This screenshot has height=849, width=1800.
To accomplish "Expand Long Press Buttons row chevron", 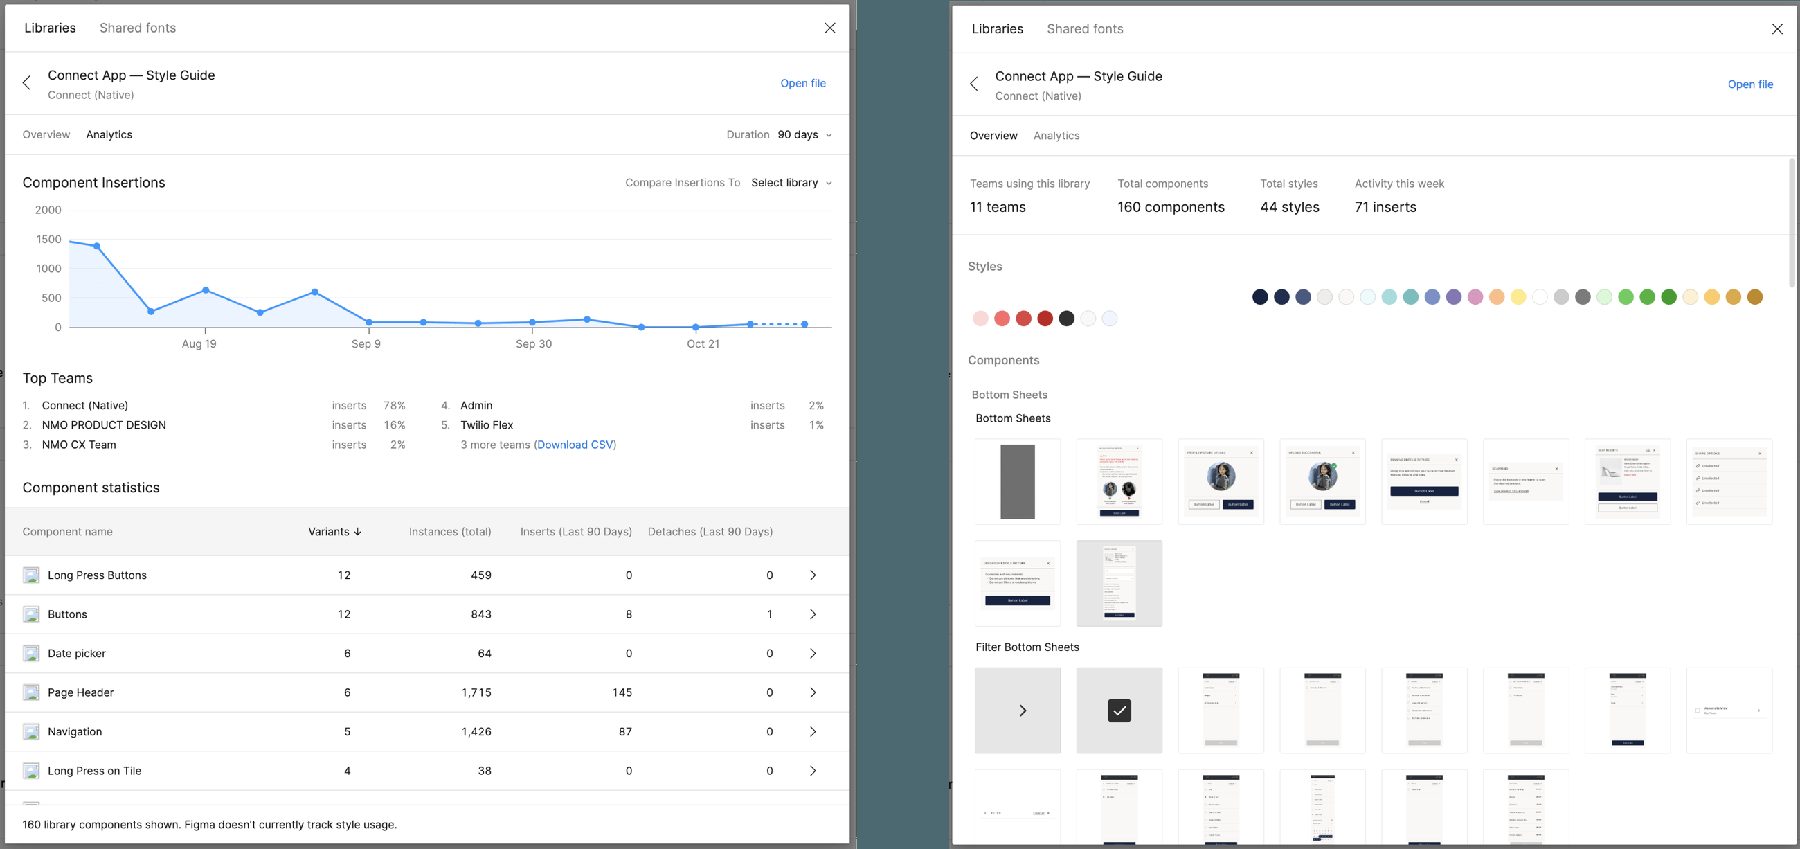I will (x=813, y=575).
